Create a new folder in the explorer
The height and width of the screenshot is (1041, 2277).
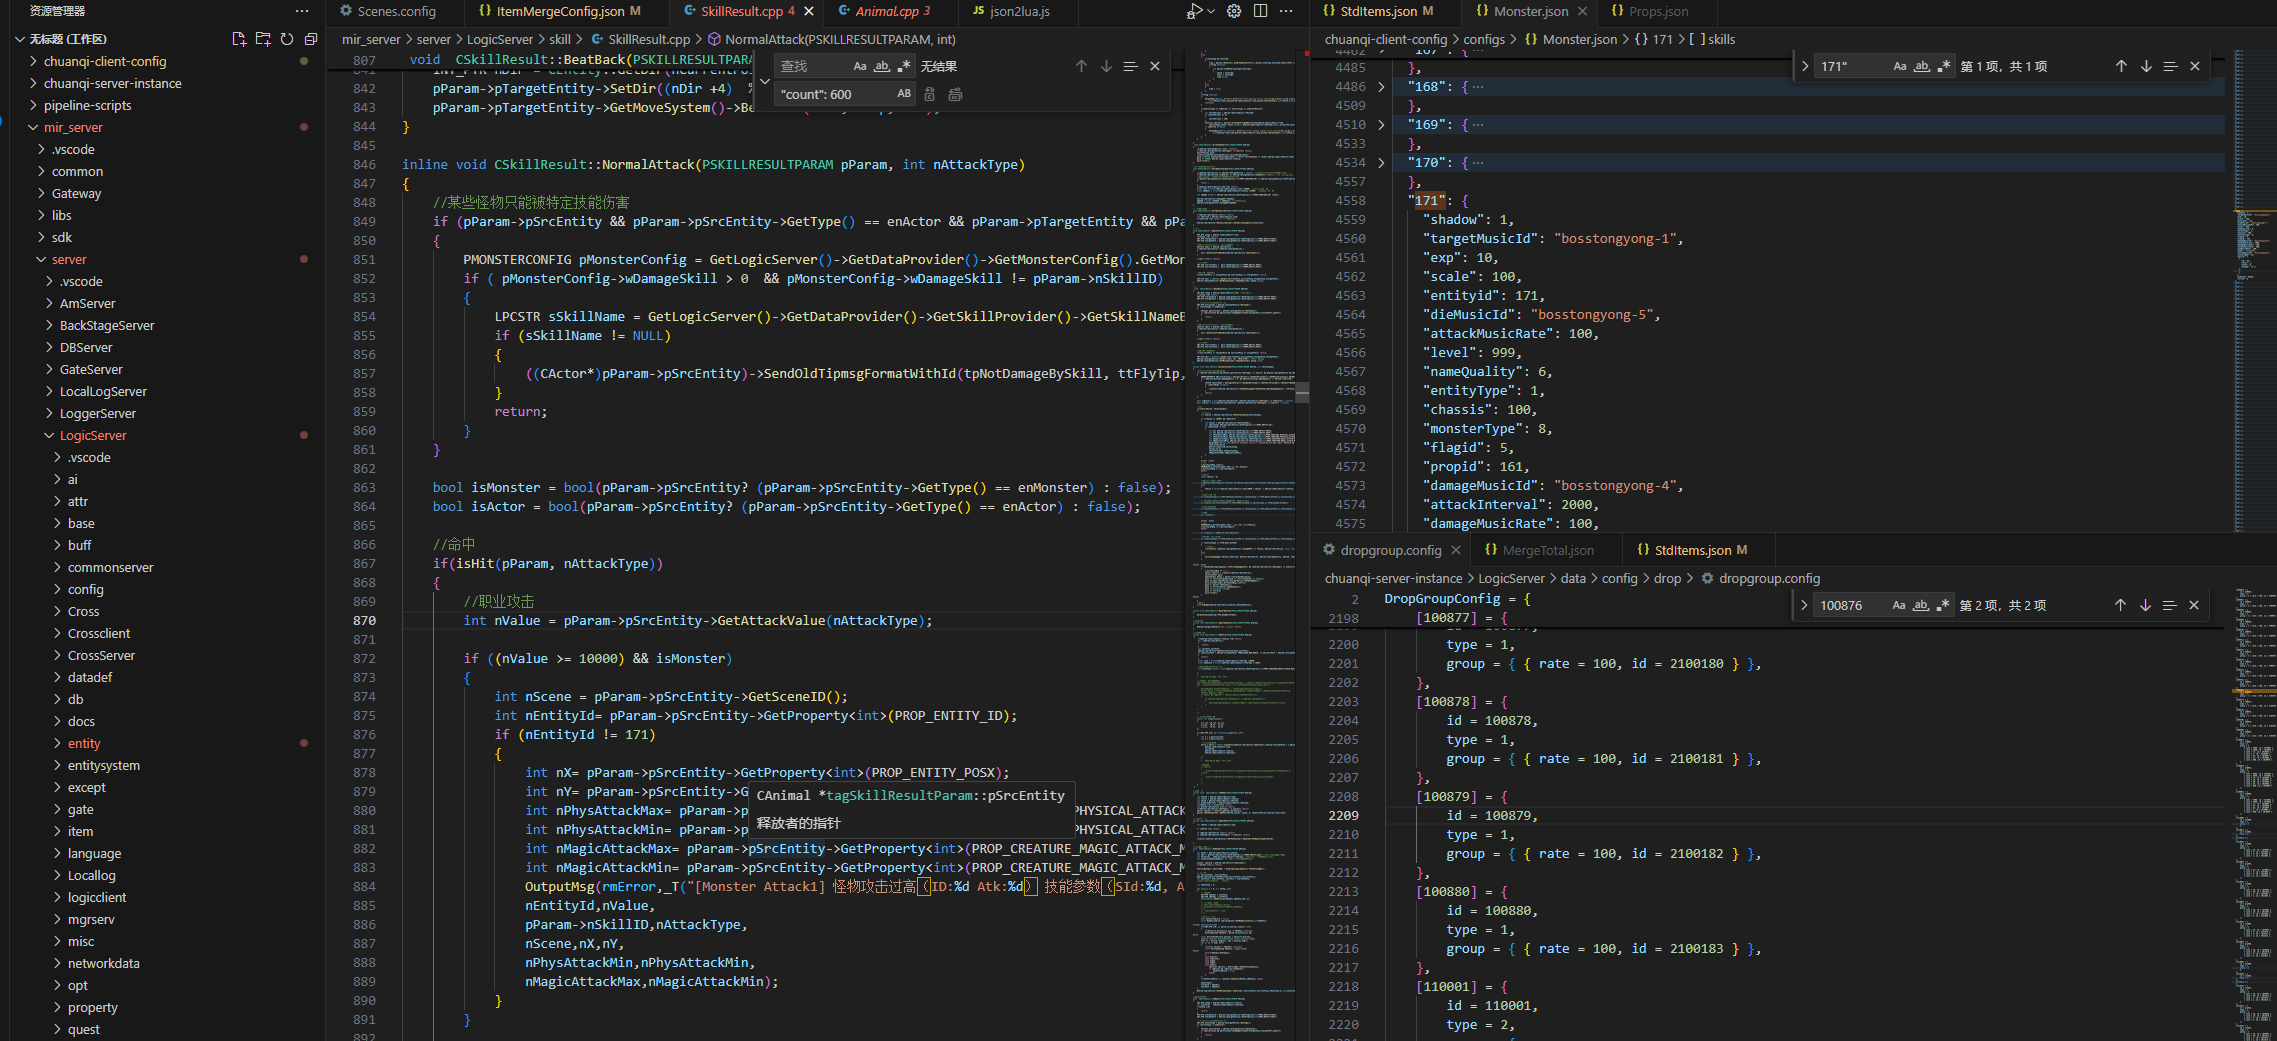(263, 39)
